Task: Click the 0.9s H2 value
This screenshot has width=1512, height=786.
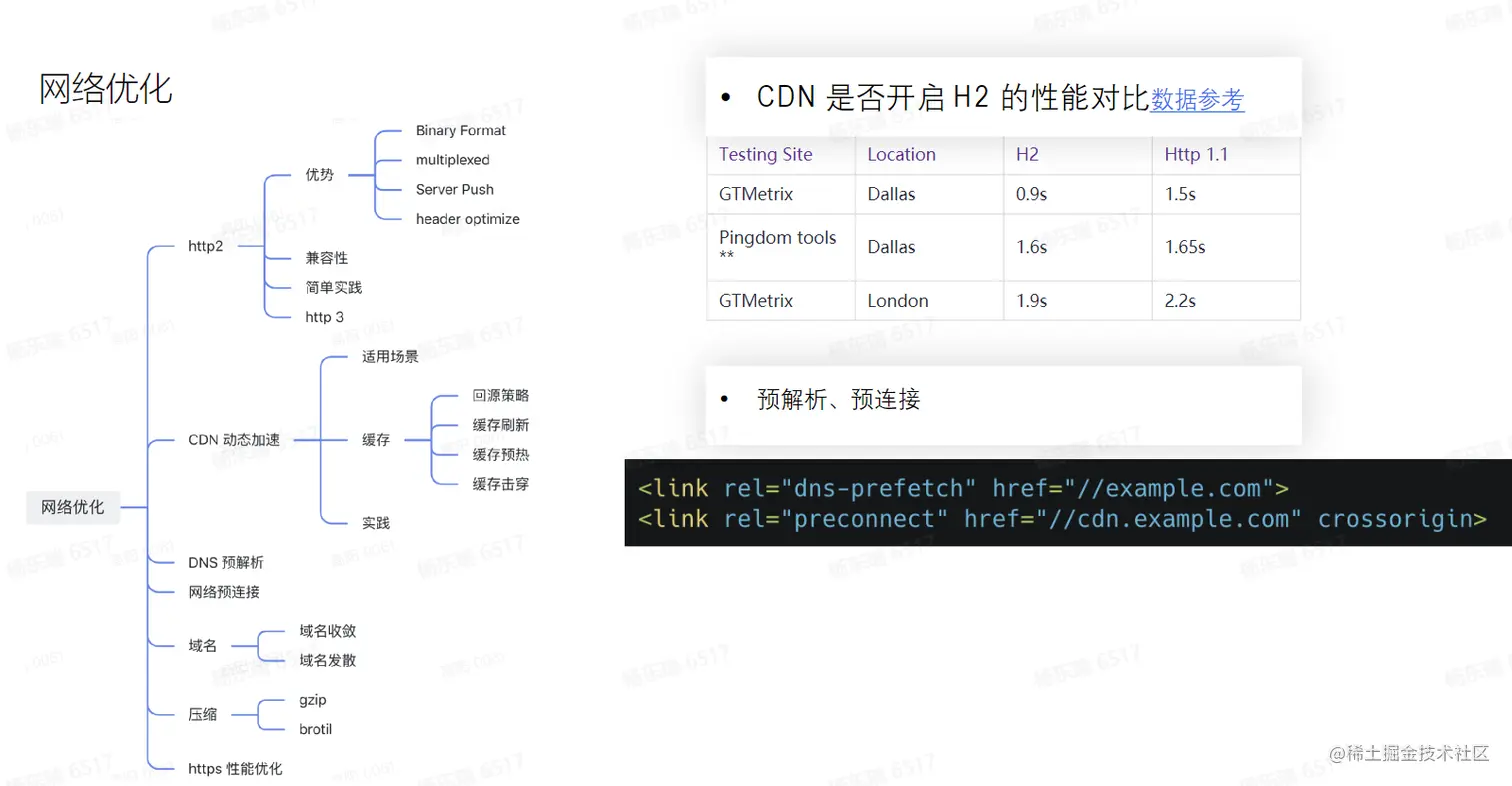Action: [1031, 194]
